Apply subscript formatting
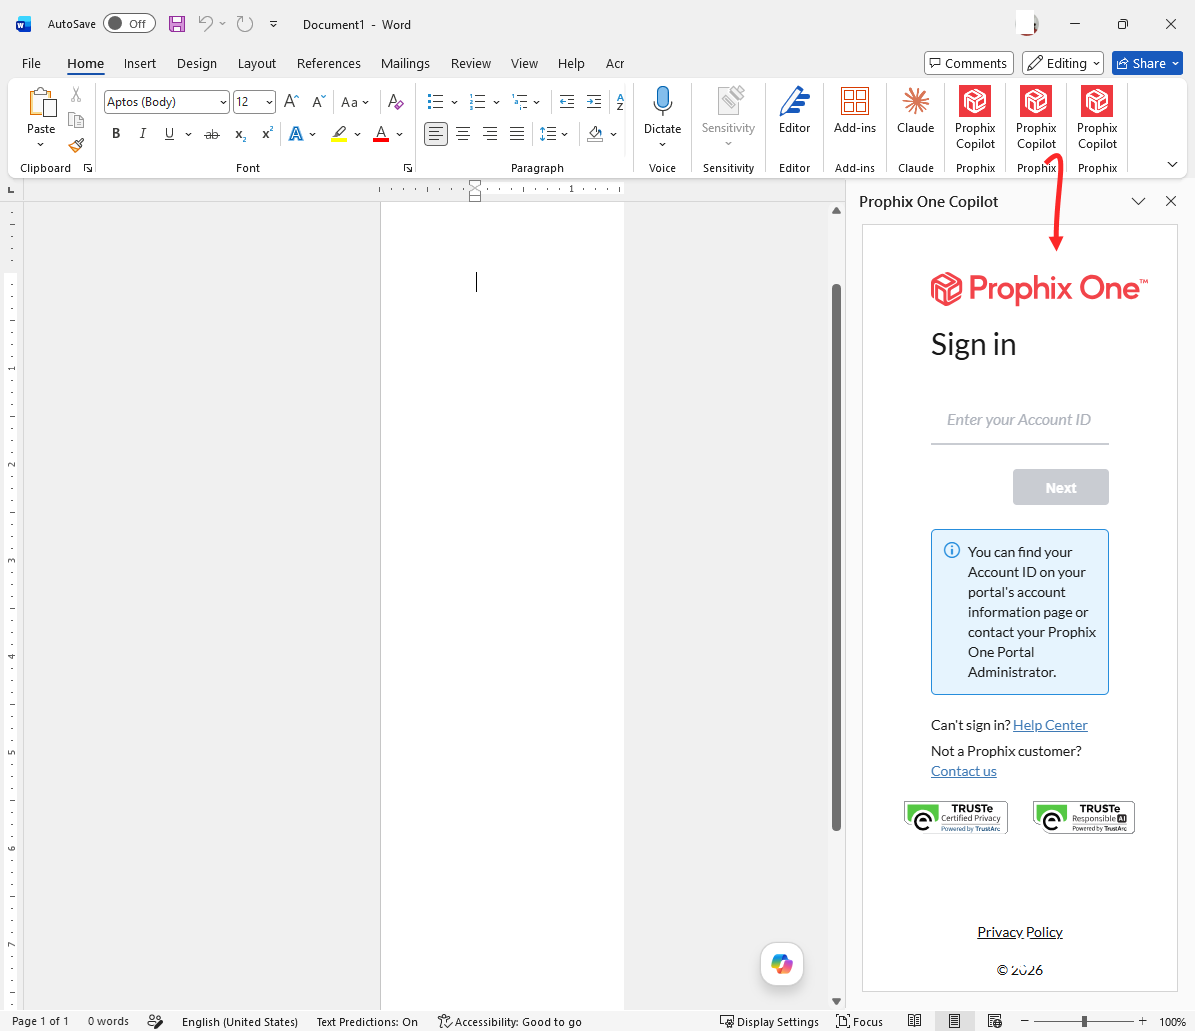The image size is (1195, 1031). pos(240,134)
